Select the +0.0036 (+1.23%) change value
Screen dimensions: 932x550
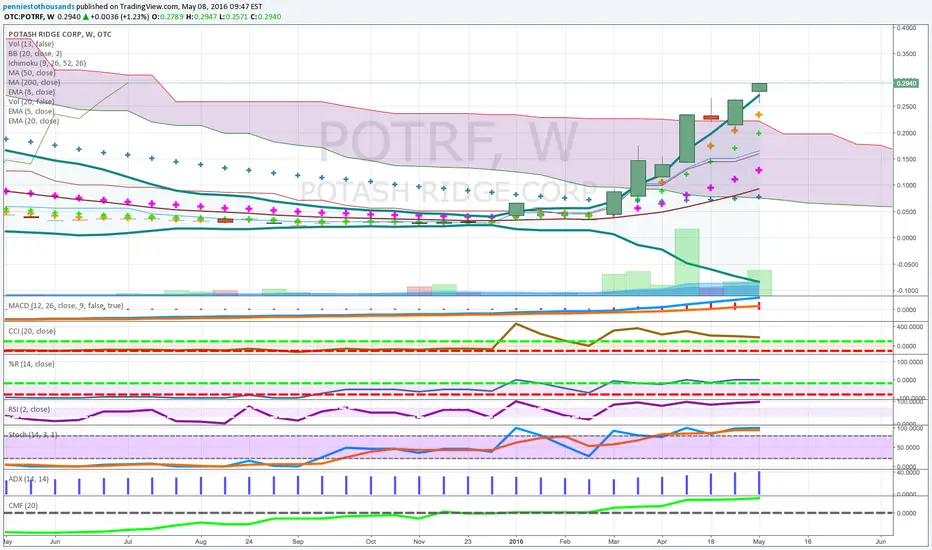[x=119, y=17]
